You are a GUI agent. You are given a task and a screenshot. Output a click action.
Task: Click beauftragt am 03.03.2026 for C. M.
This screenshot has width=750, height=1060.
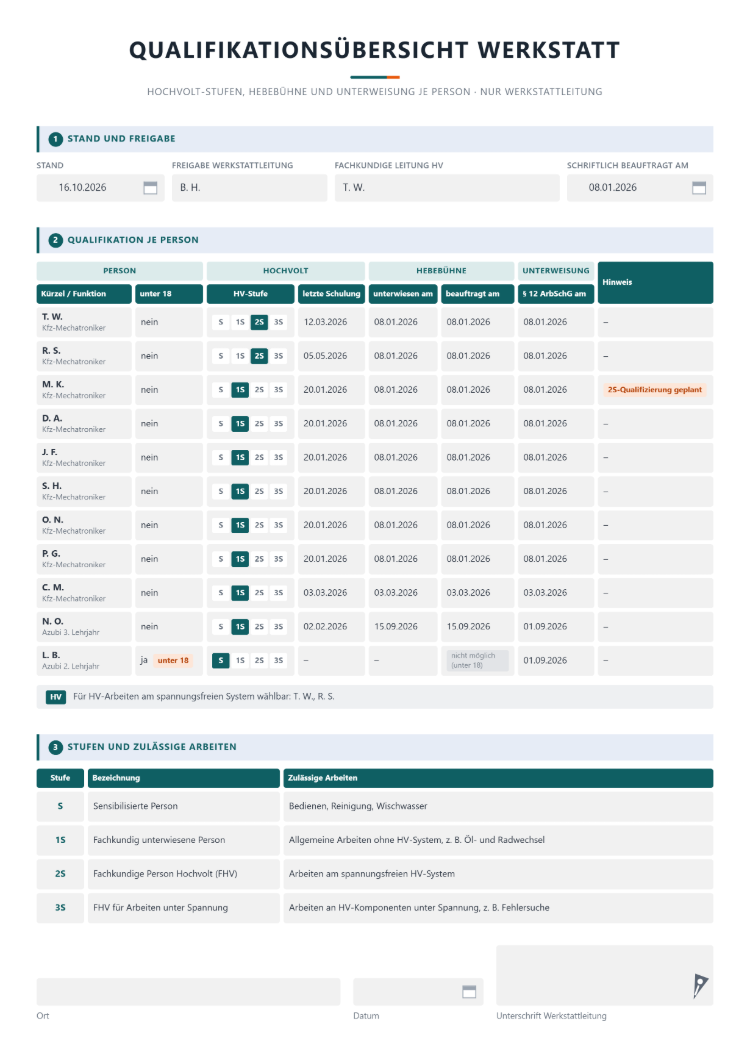pyautogui.click(x=477, y=593)
